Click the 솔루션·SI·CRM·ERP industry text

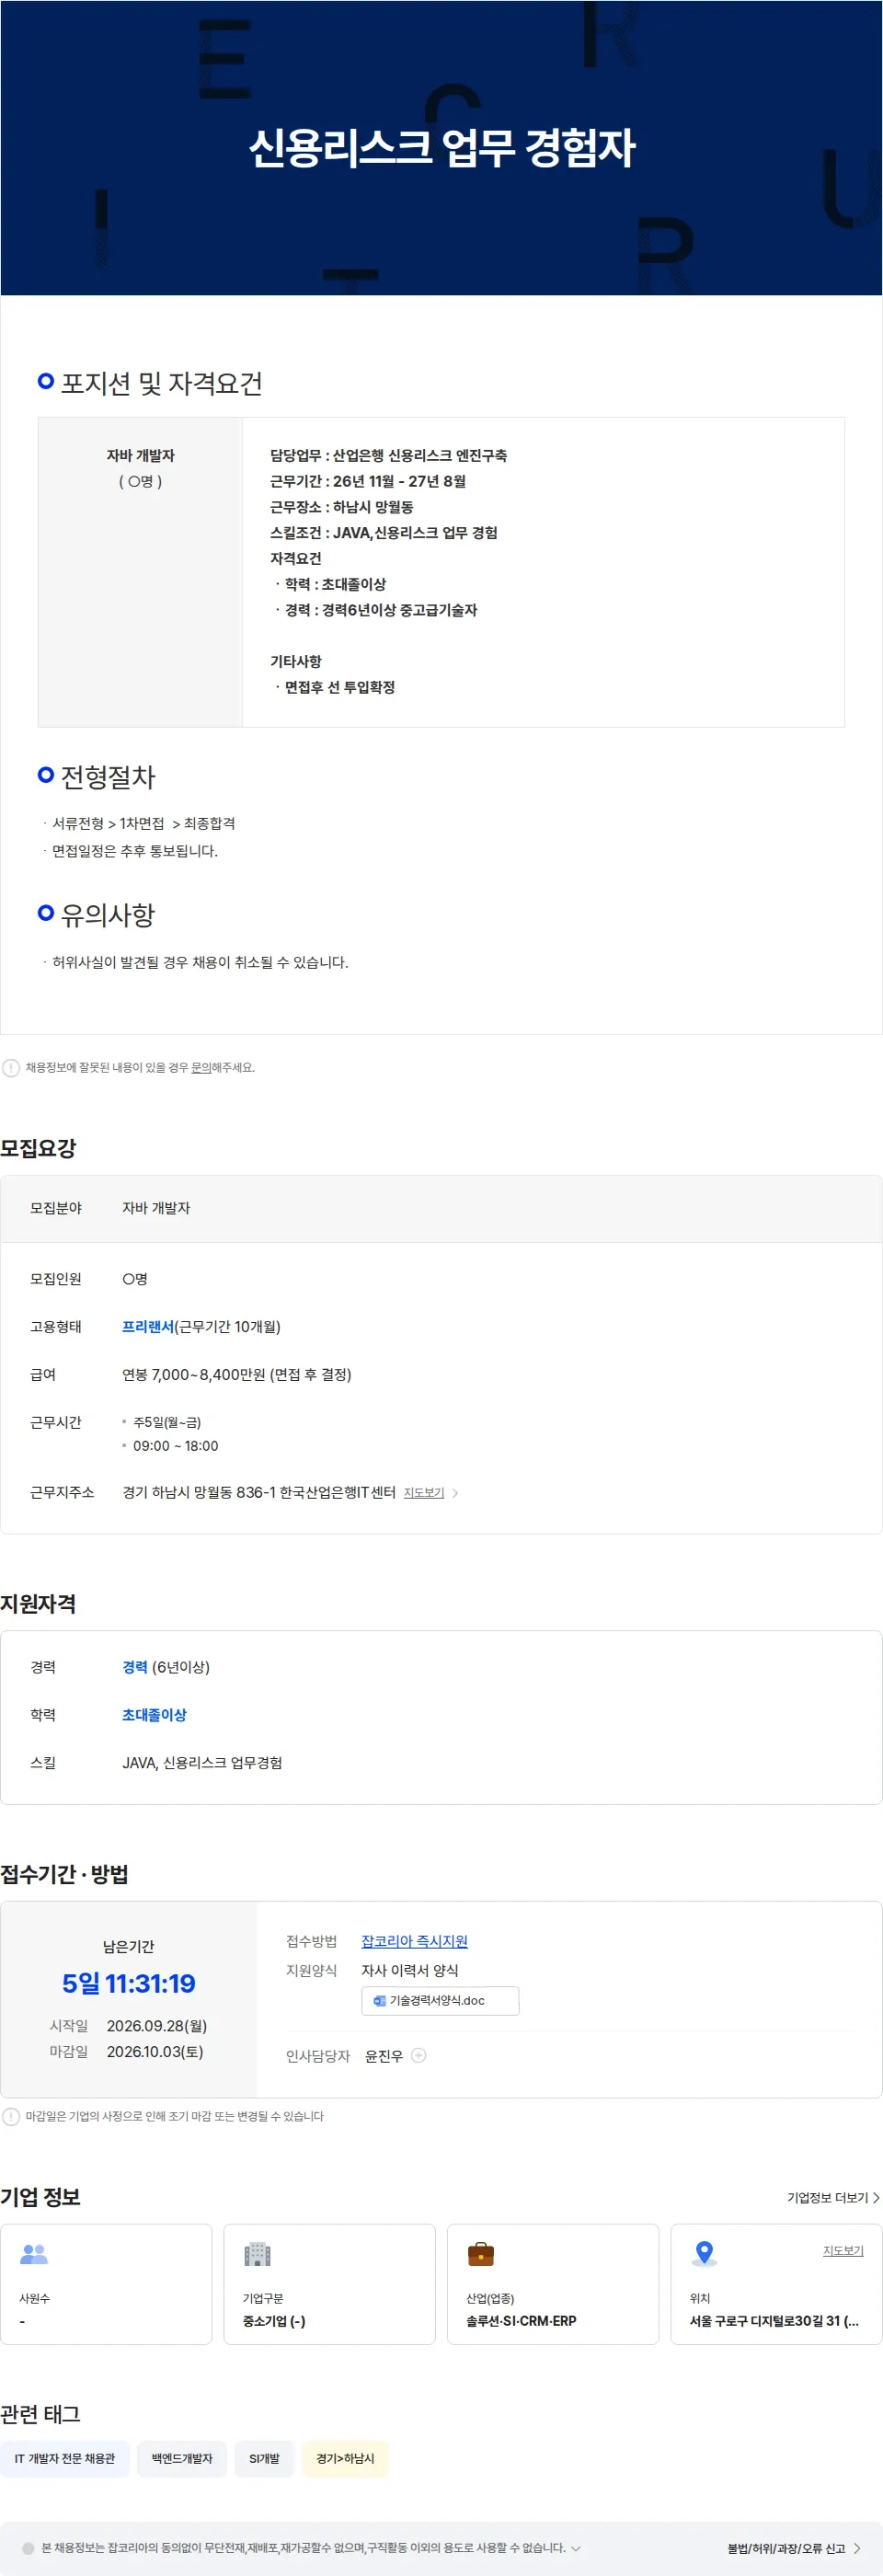pyautogui.click(x=521, y=2321)
